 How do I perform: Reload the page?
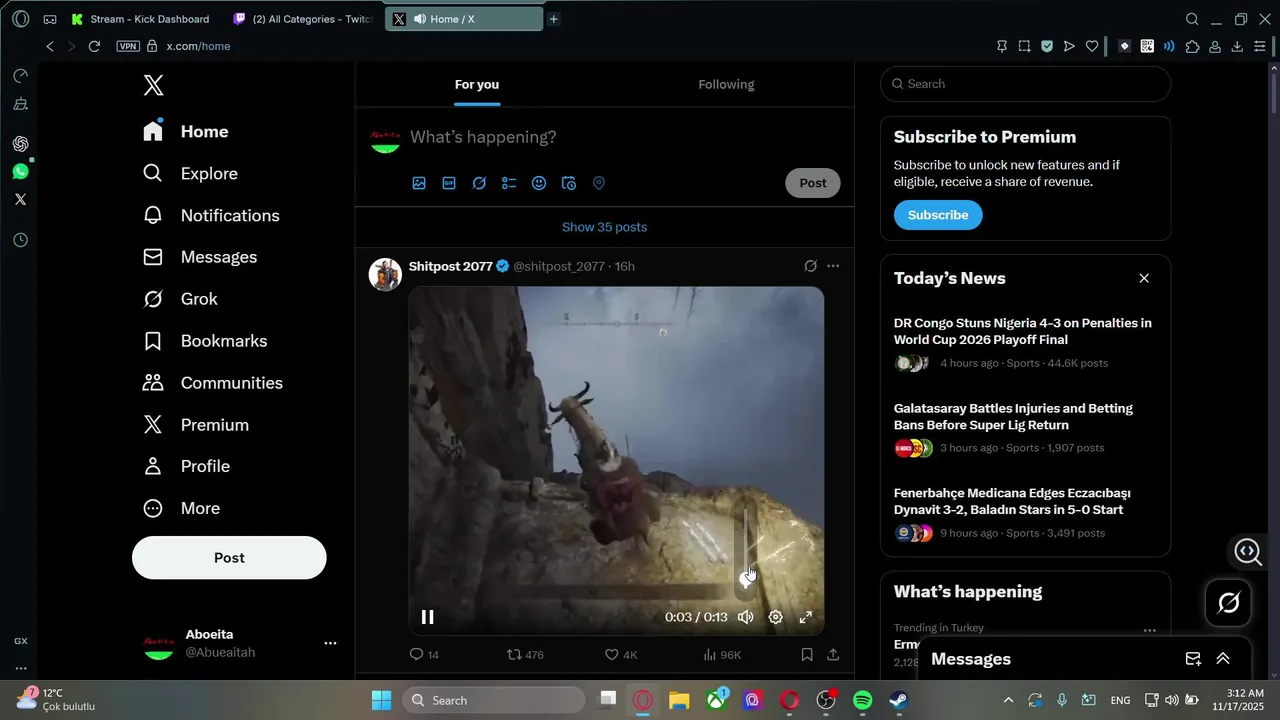[94, 46]
